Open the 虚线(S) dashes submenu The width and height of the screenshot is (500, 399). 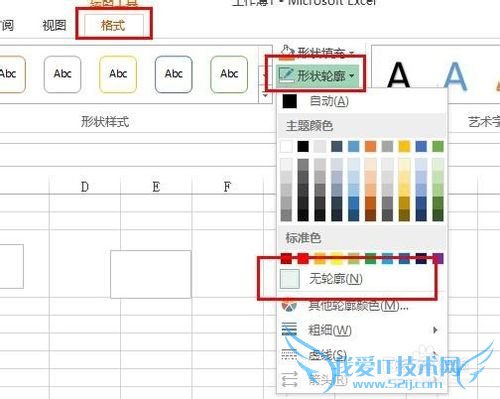coord(362,355)
